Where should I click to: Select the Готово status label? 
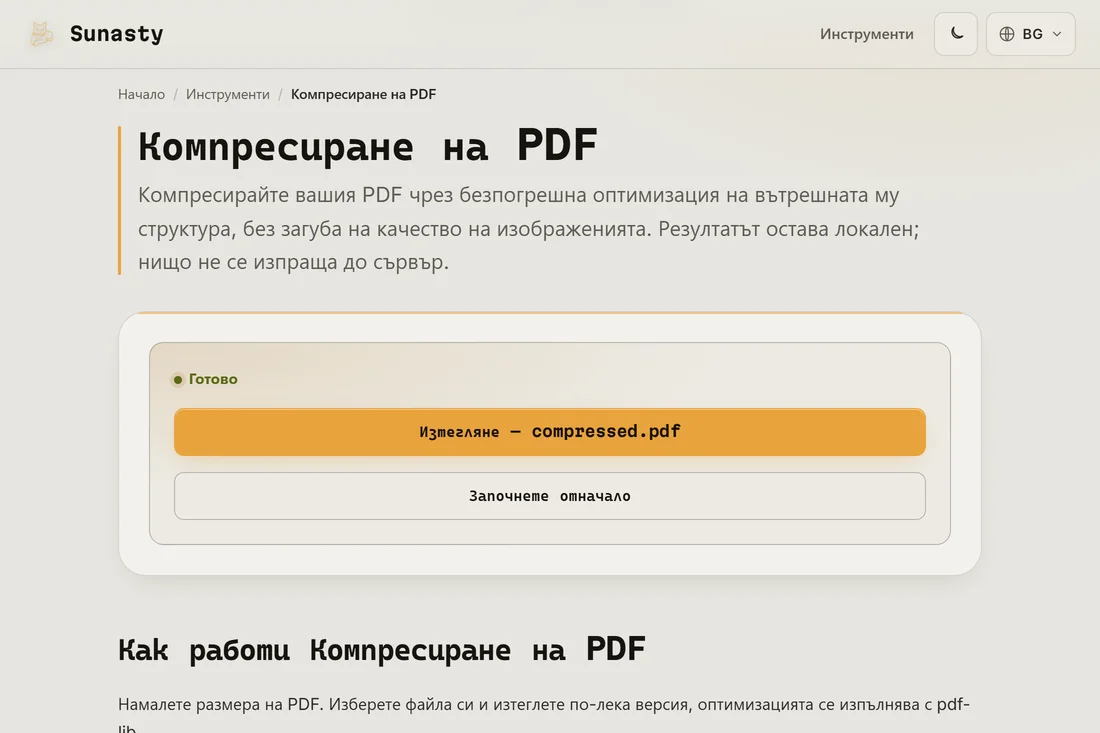tap(213, 379)
